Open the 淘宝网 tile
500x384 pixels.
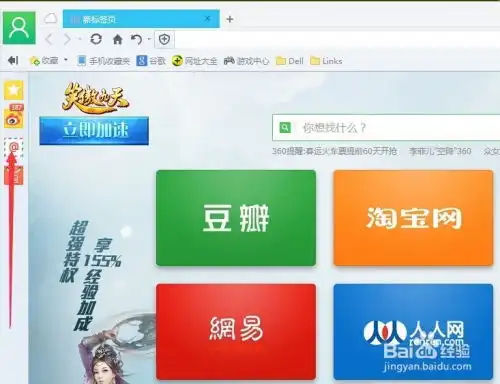[413, 218]
